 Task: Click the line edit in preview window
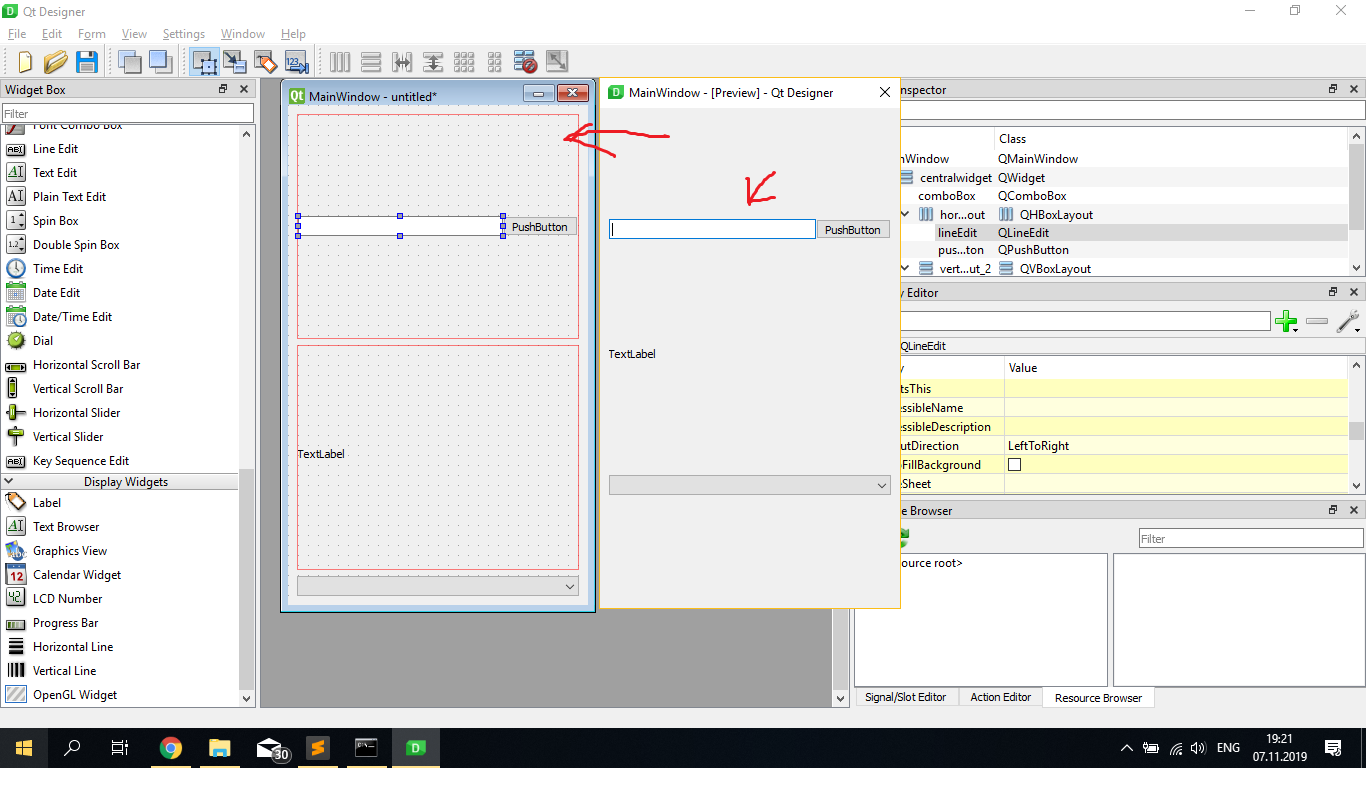[712, 229]
